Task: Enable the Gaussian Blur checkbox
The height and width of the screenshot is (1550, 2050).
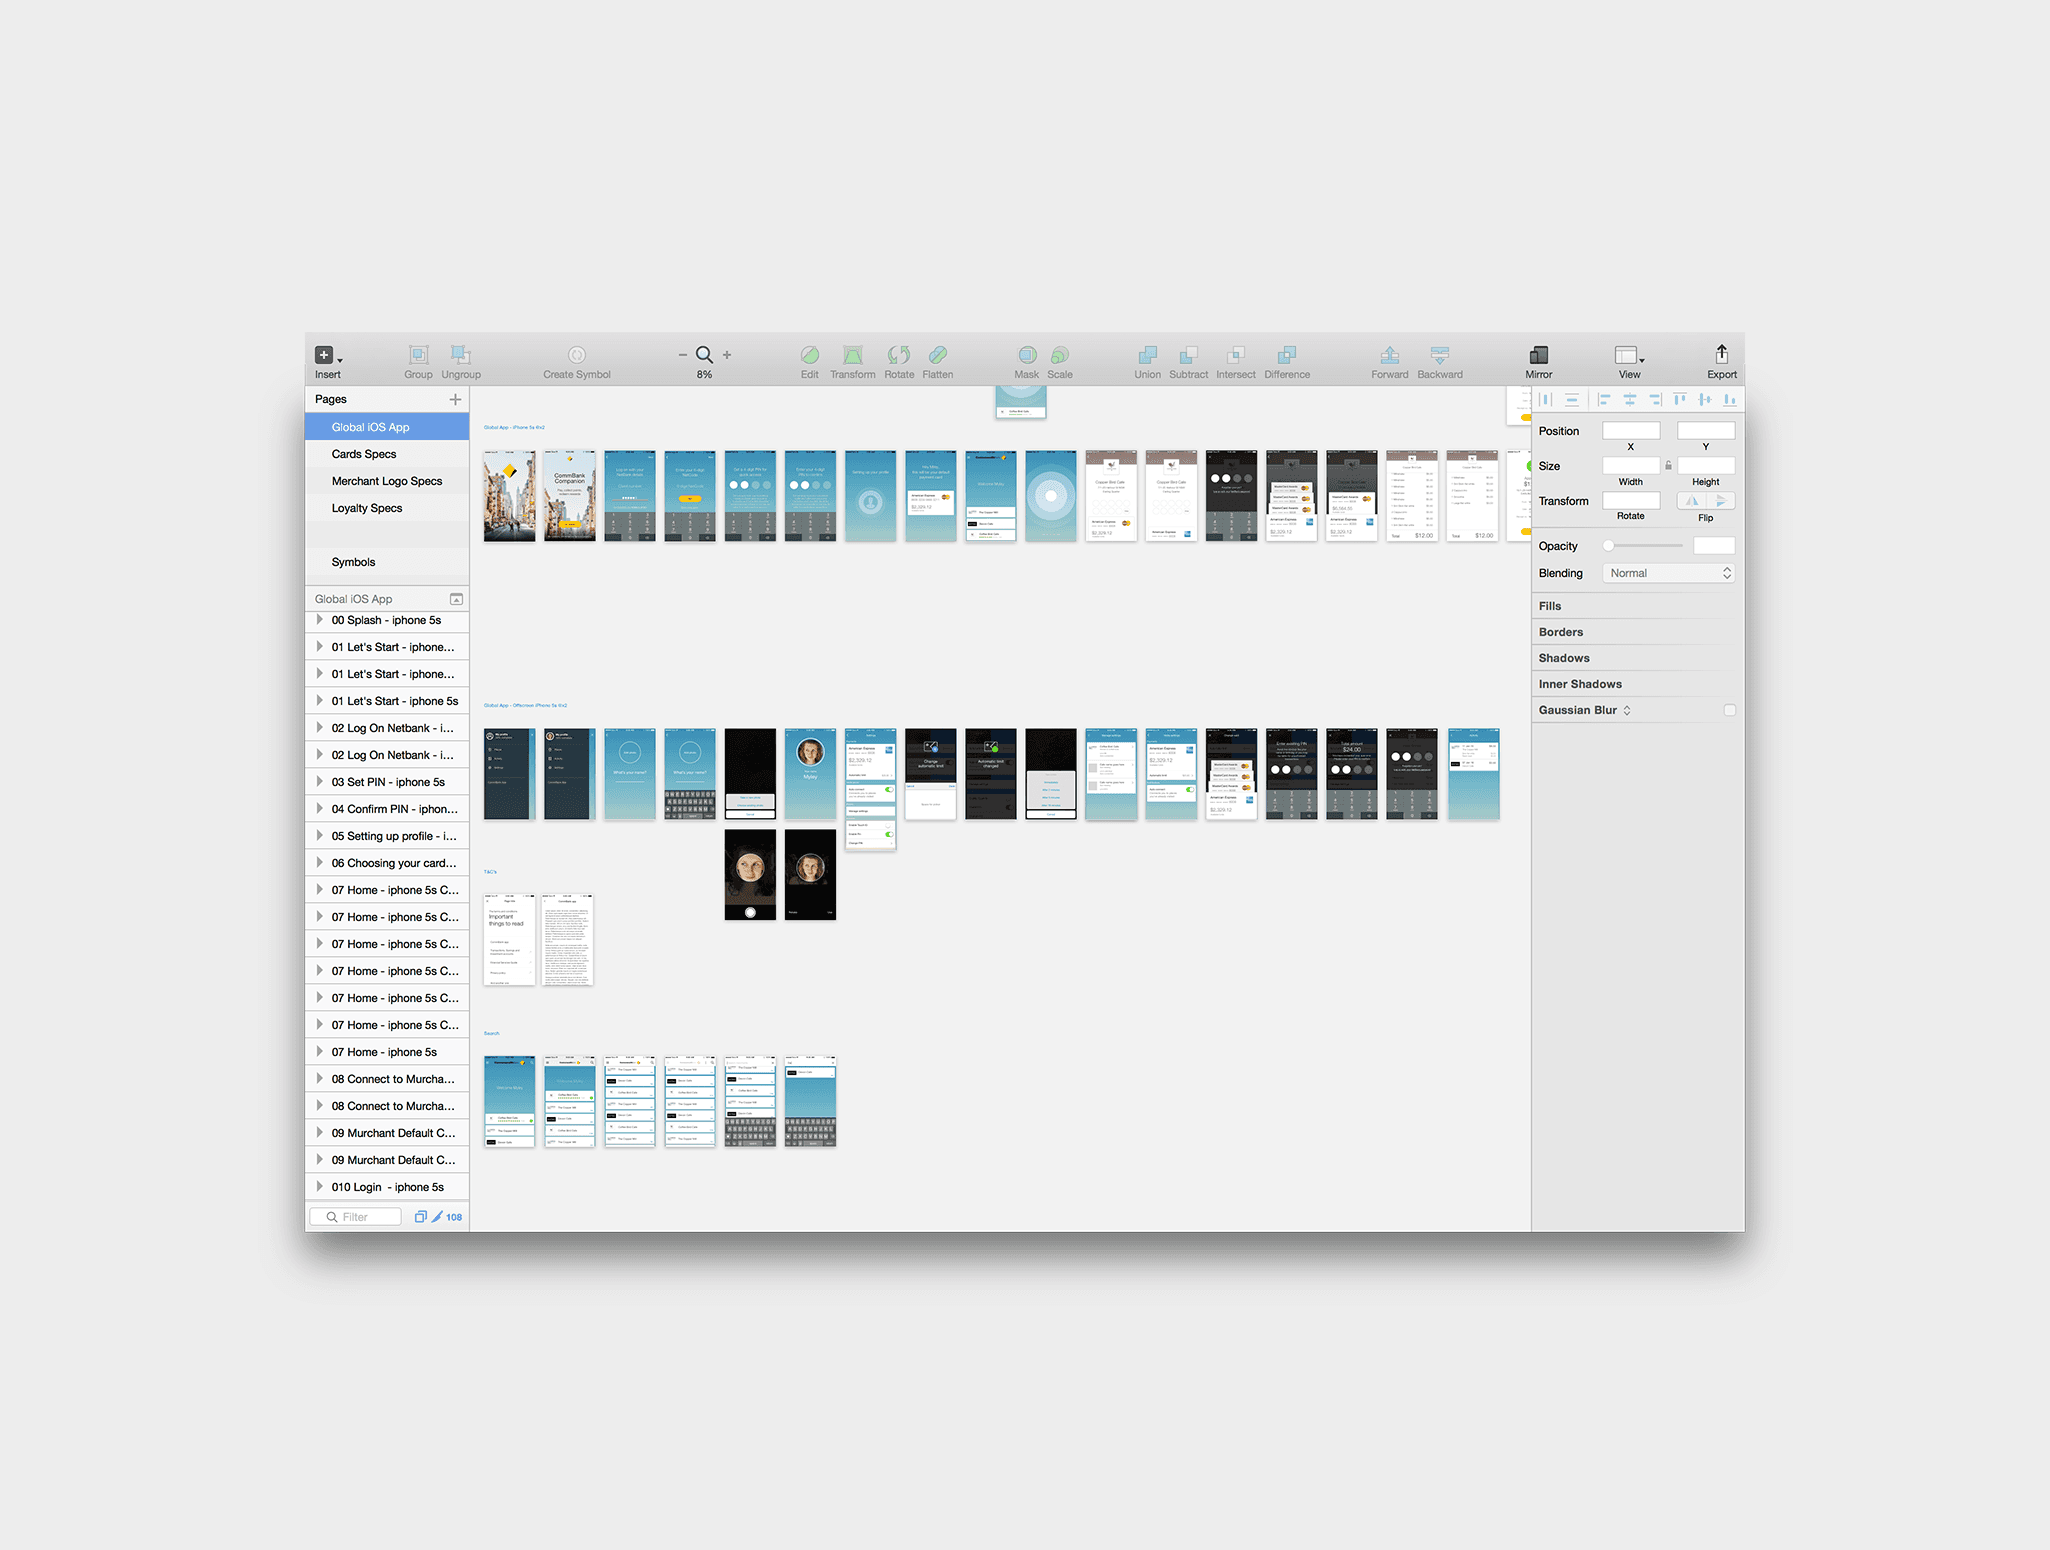Action: [1729, 710]
